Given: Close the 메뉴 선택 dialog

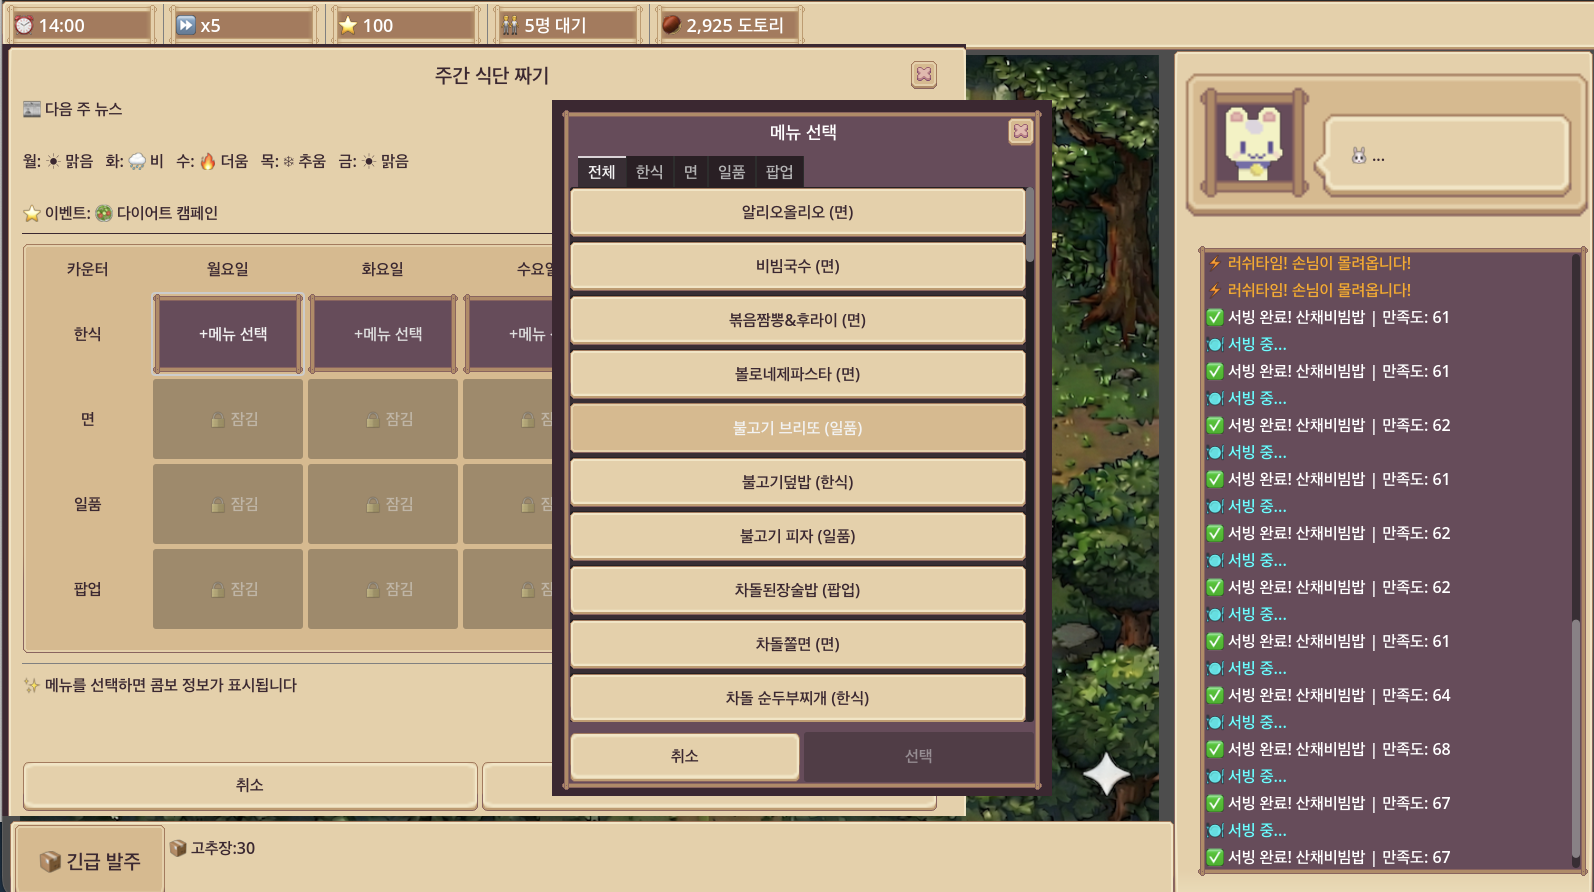Looking at the screenshot, I should point(1020,131).
